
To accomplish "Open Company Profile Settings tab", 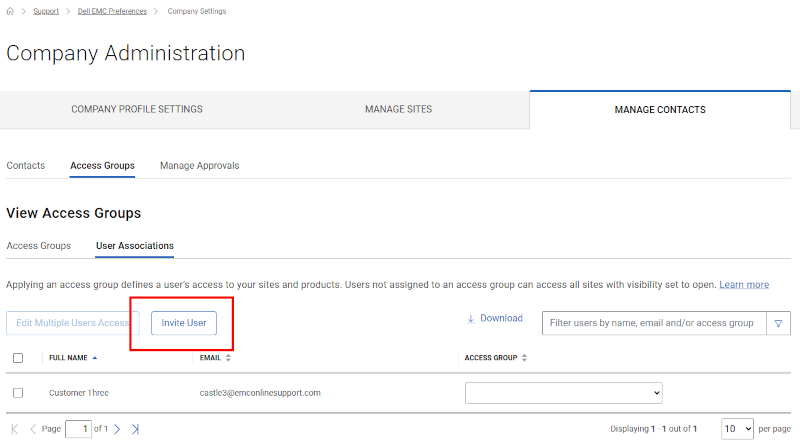I will click(137, 109).
